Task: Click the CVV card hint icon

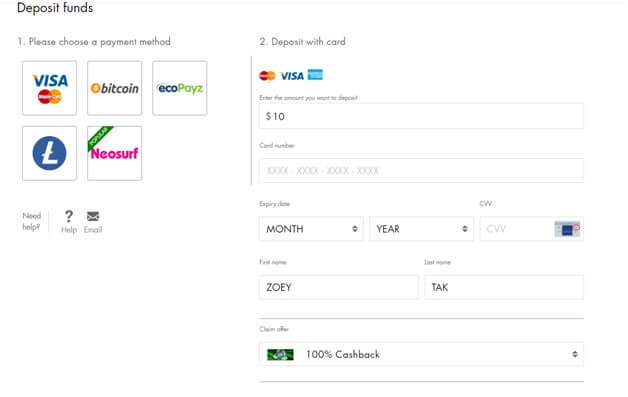Action: 567,229
